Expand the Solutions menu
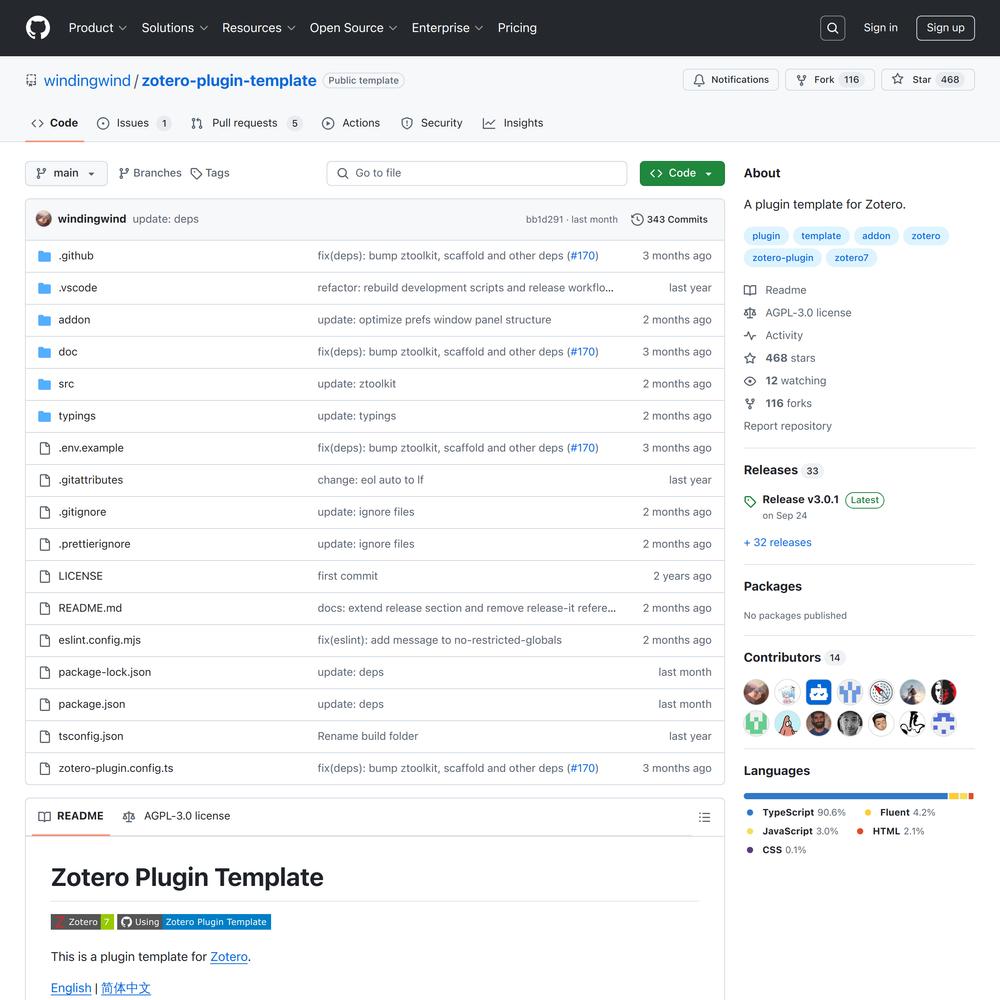The image size is (1000, 1000). point(174,28)
